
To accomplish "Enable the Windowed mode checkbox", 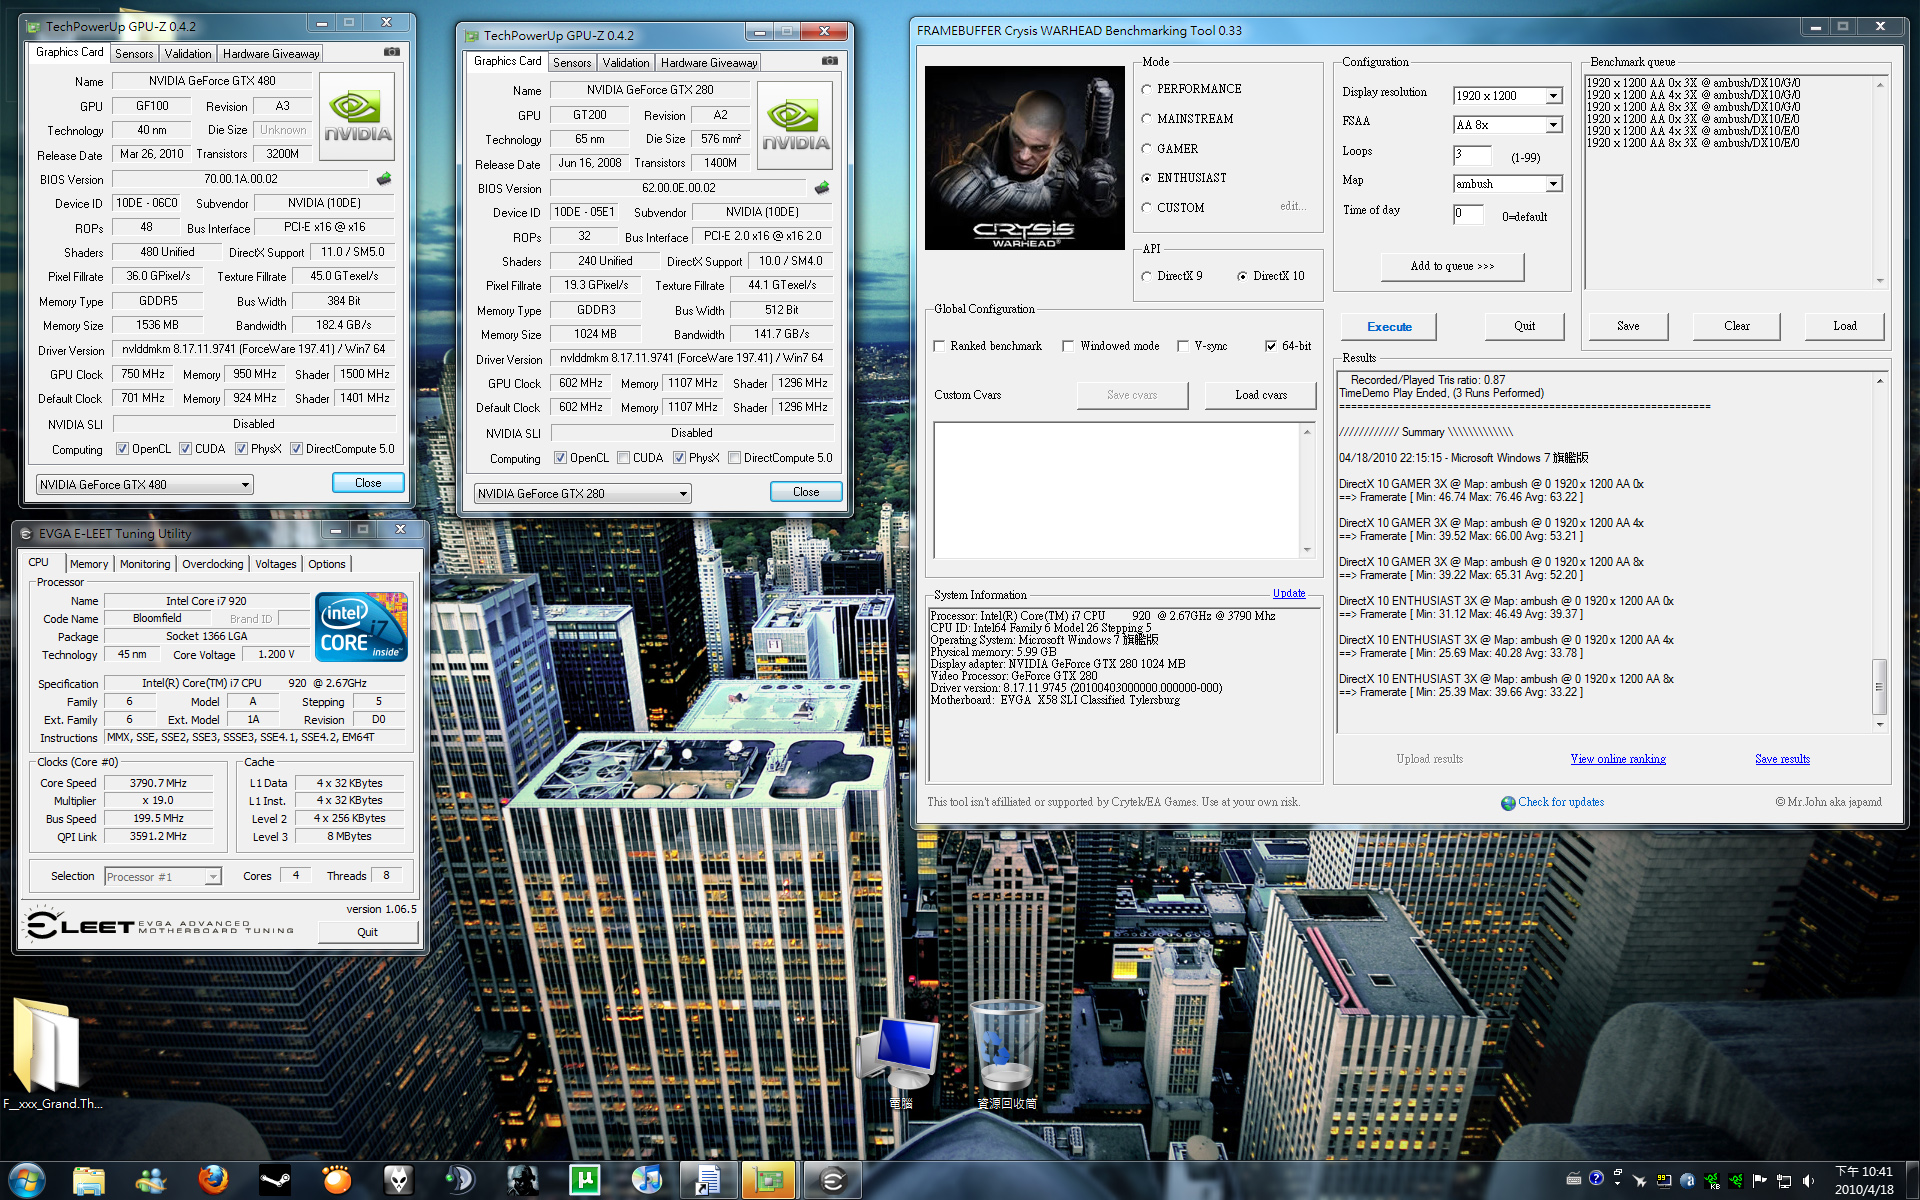I will [x=1068, y=346].
